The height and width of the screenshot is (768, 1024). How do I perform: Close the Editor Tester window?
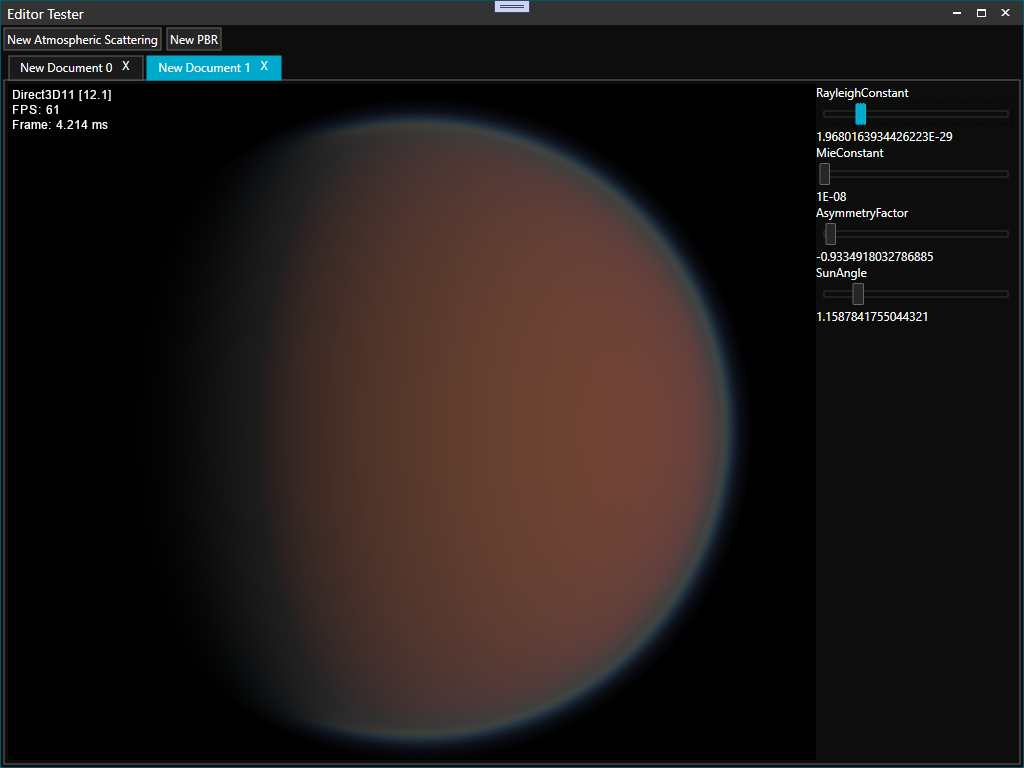(1005, 13)
